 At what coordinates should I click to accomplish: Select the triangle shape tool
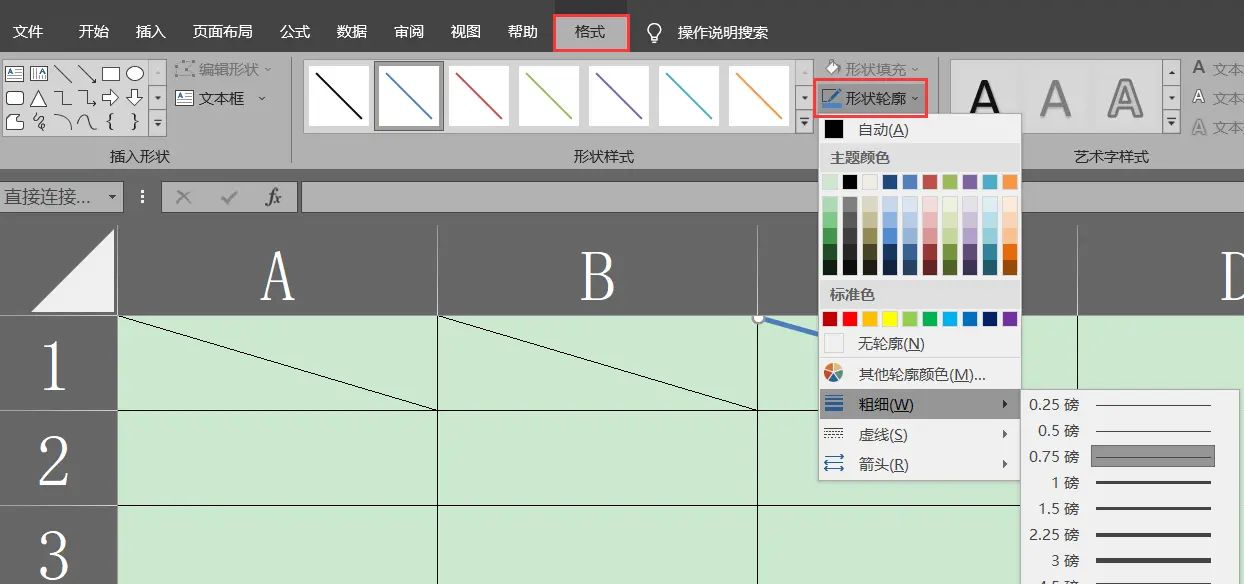38,98
